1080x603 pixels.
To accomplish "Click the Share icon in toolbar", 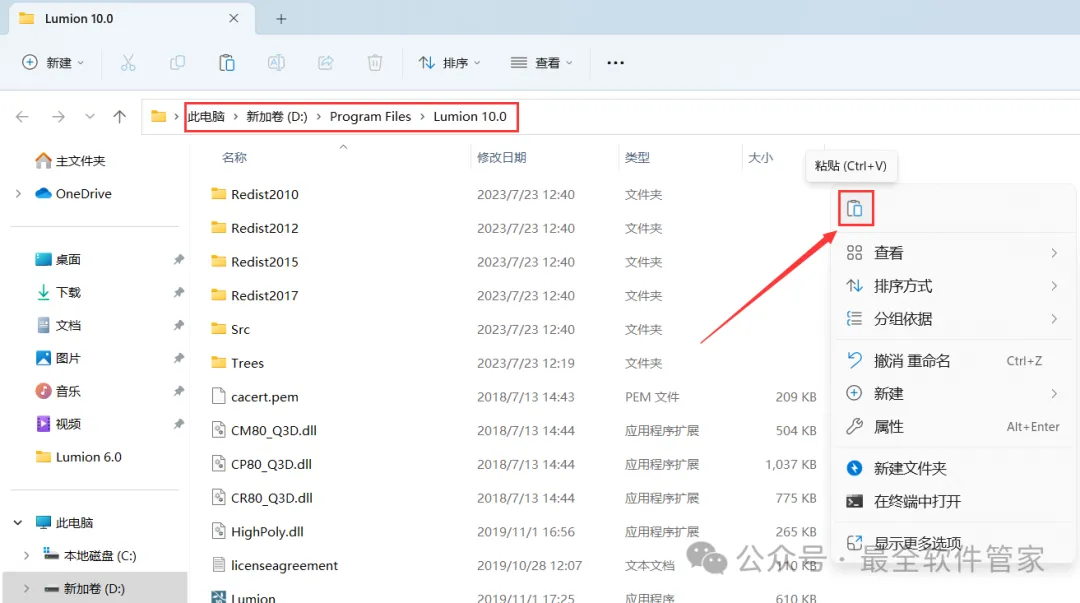I will tap(326, 63).
